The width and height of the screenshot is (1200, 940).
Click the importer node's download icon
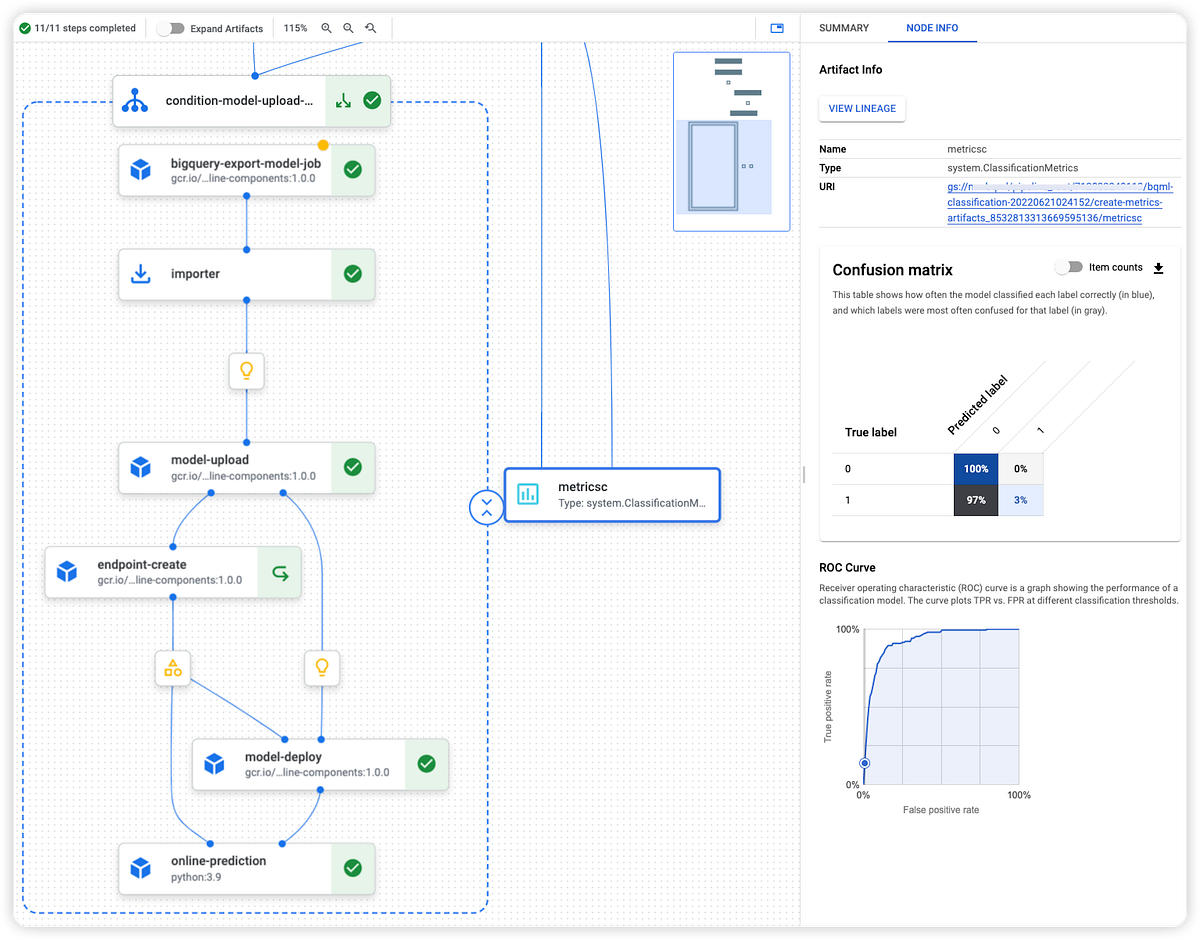pyautogui.click(x=141, y=273)
